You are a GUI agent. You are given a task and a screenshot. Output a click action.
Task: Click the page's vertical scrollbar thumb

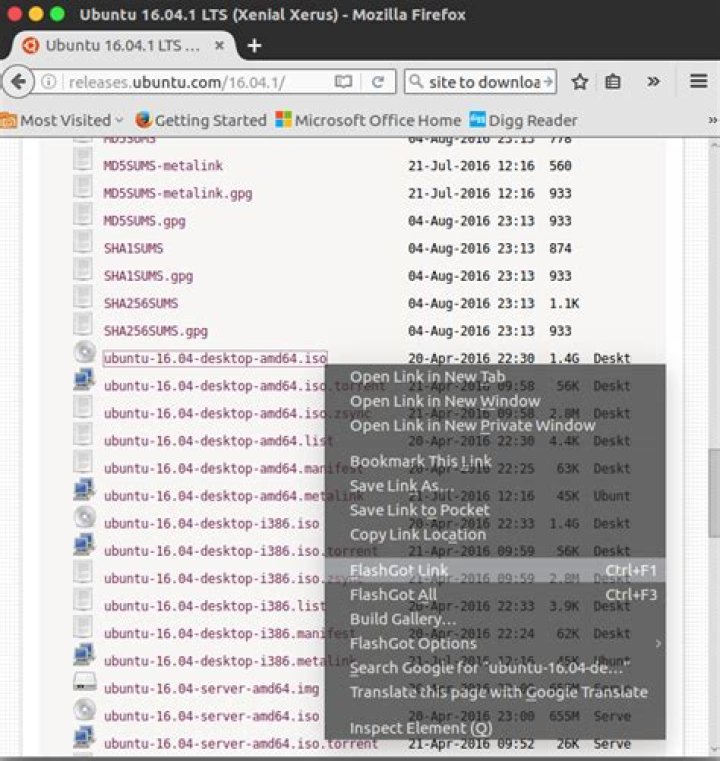714,493
